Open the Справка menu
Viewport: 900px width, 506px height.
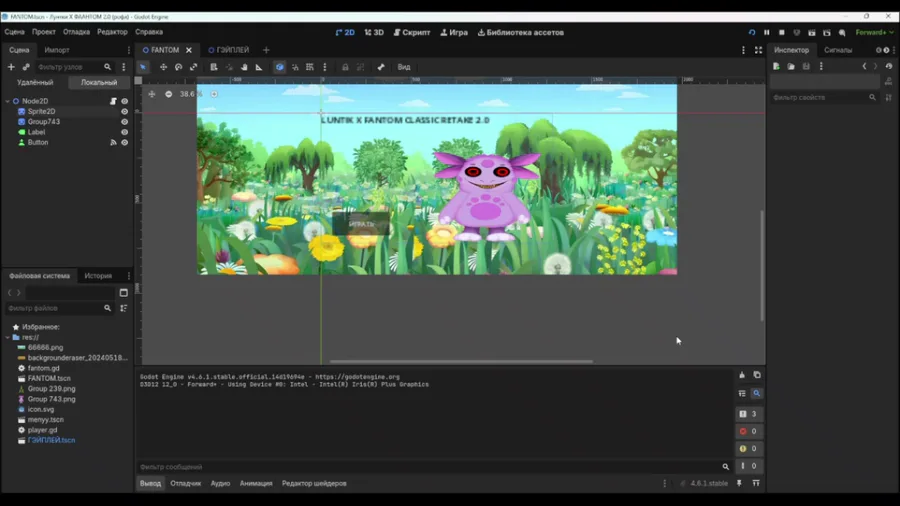pyautogui.click(x=149, y=33)
